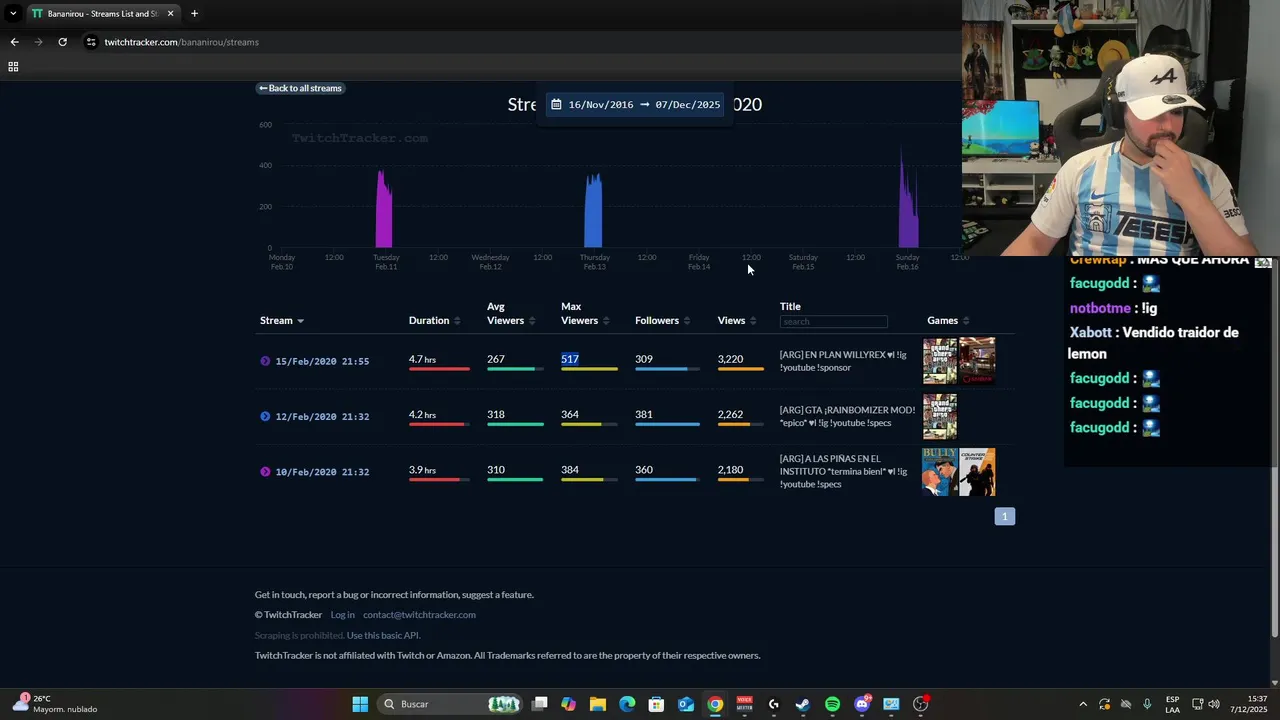Click the purple icon beside 15/Feb/2020 stream
The image size is (1280, 720).
pos(265,361)
